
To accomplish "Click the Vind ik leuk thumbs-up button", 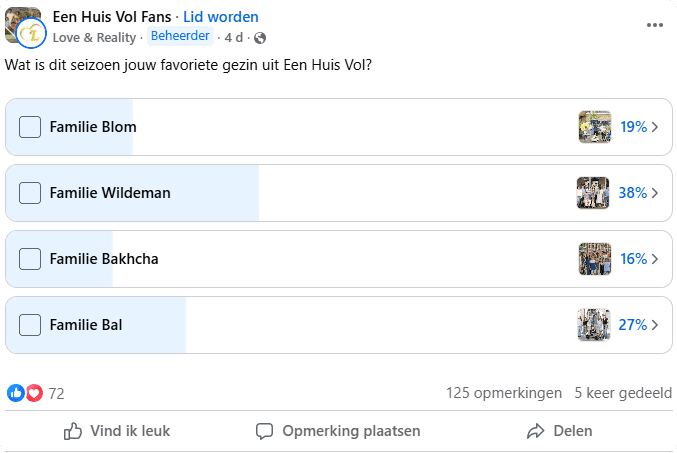I will [117, 431].
